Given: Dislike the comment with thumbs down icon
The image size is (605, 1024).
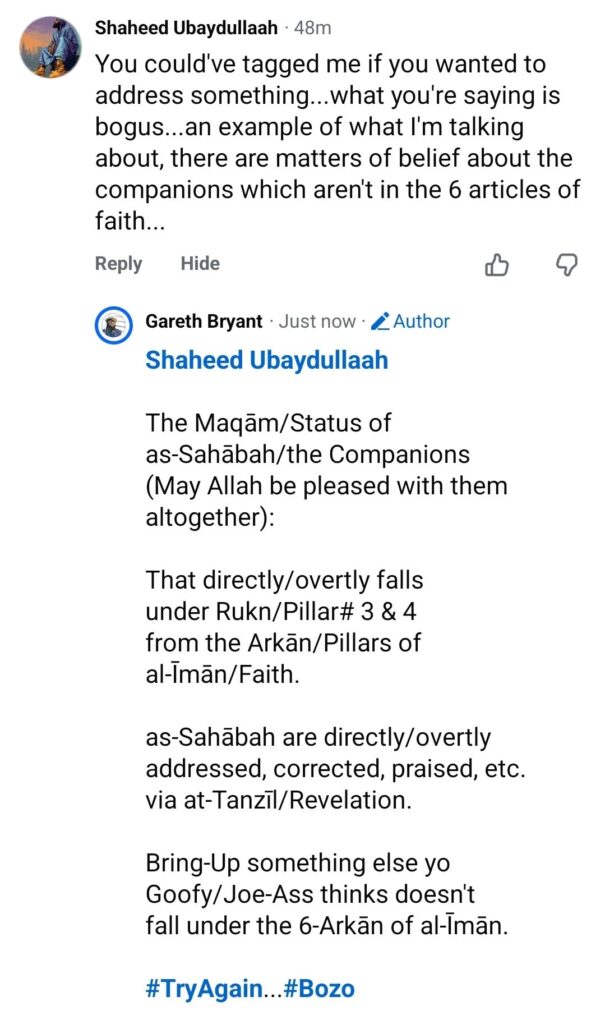Looking at the screenshot, I should pos(566,264).
